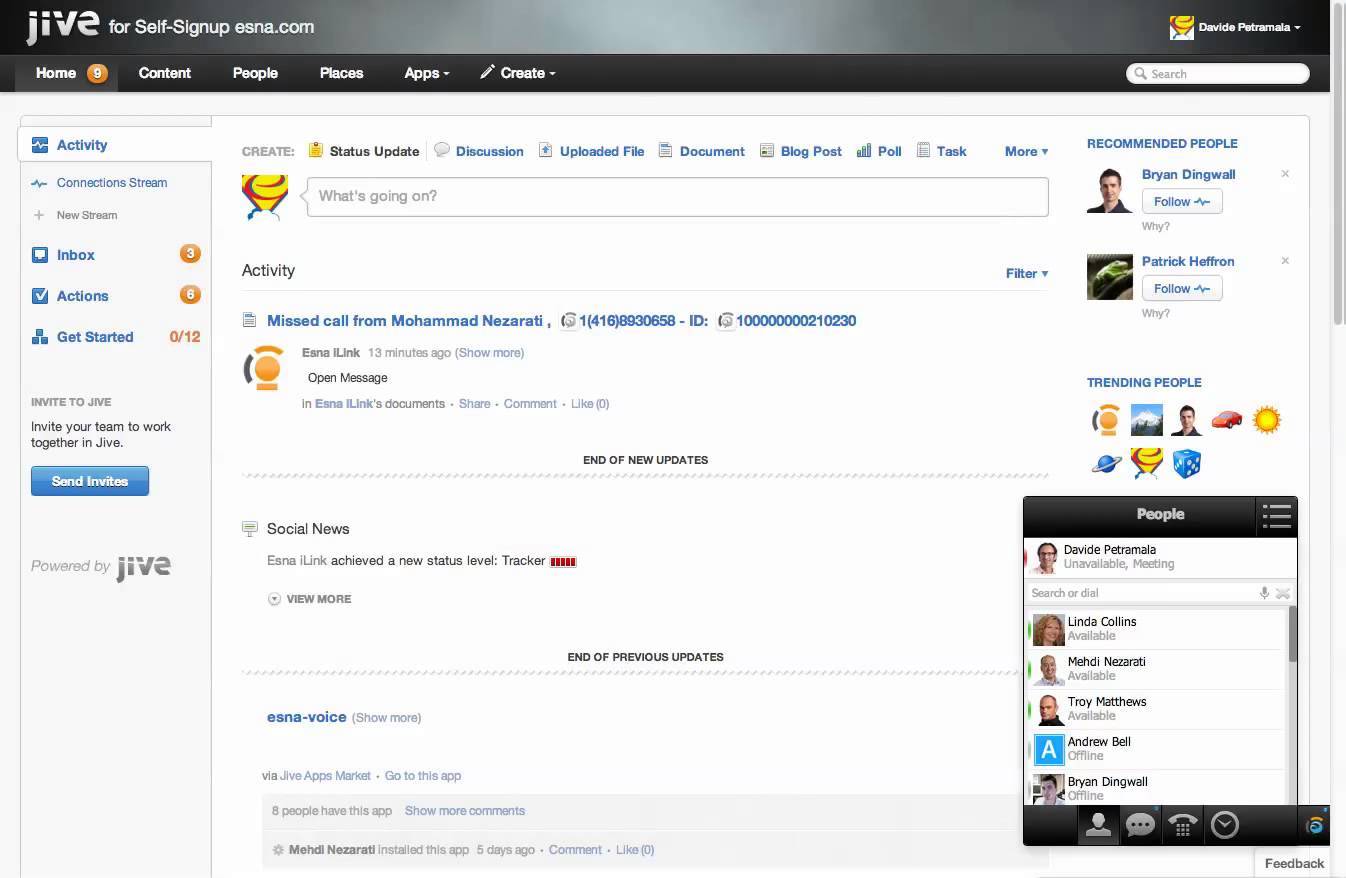Viewport: 1346px width, 878px height.
Task: Open the More create options dropdown
Action: pyautogui.click(x=1026, y=151)
